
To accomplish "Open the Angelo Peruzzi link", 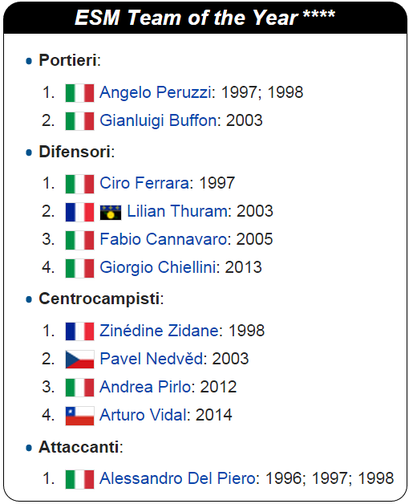I will [155, 92].
